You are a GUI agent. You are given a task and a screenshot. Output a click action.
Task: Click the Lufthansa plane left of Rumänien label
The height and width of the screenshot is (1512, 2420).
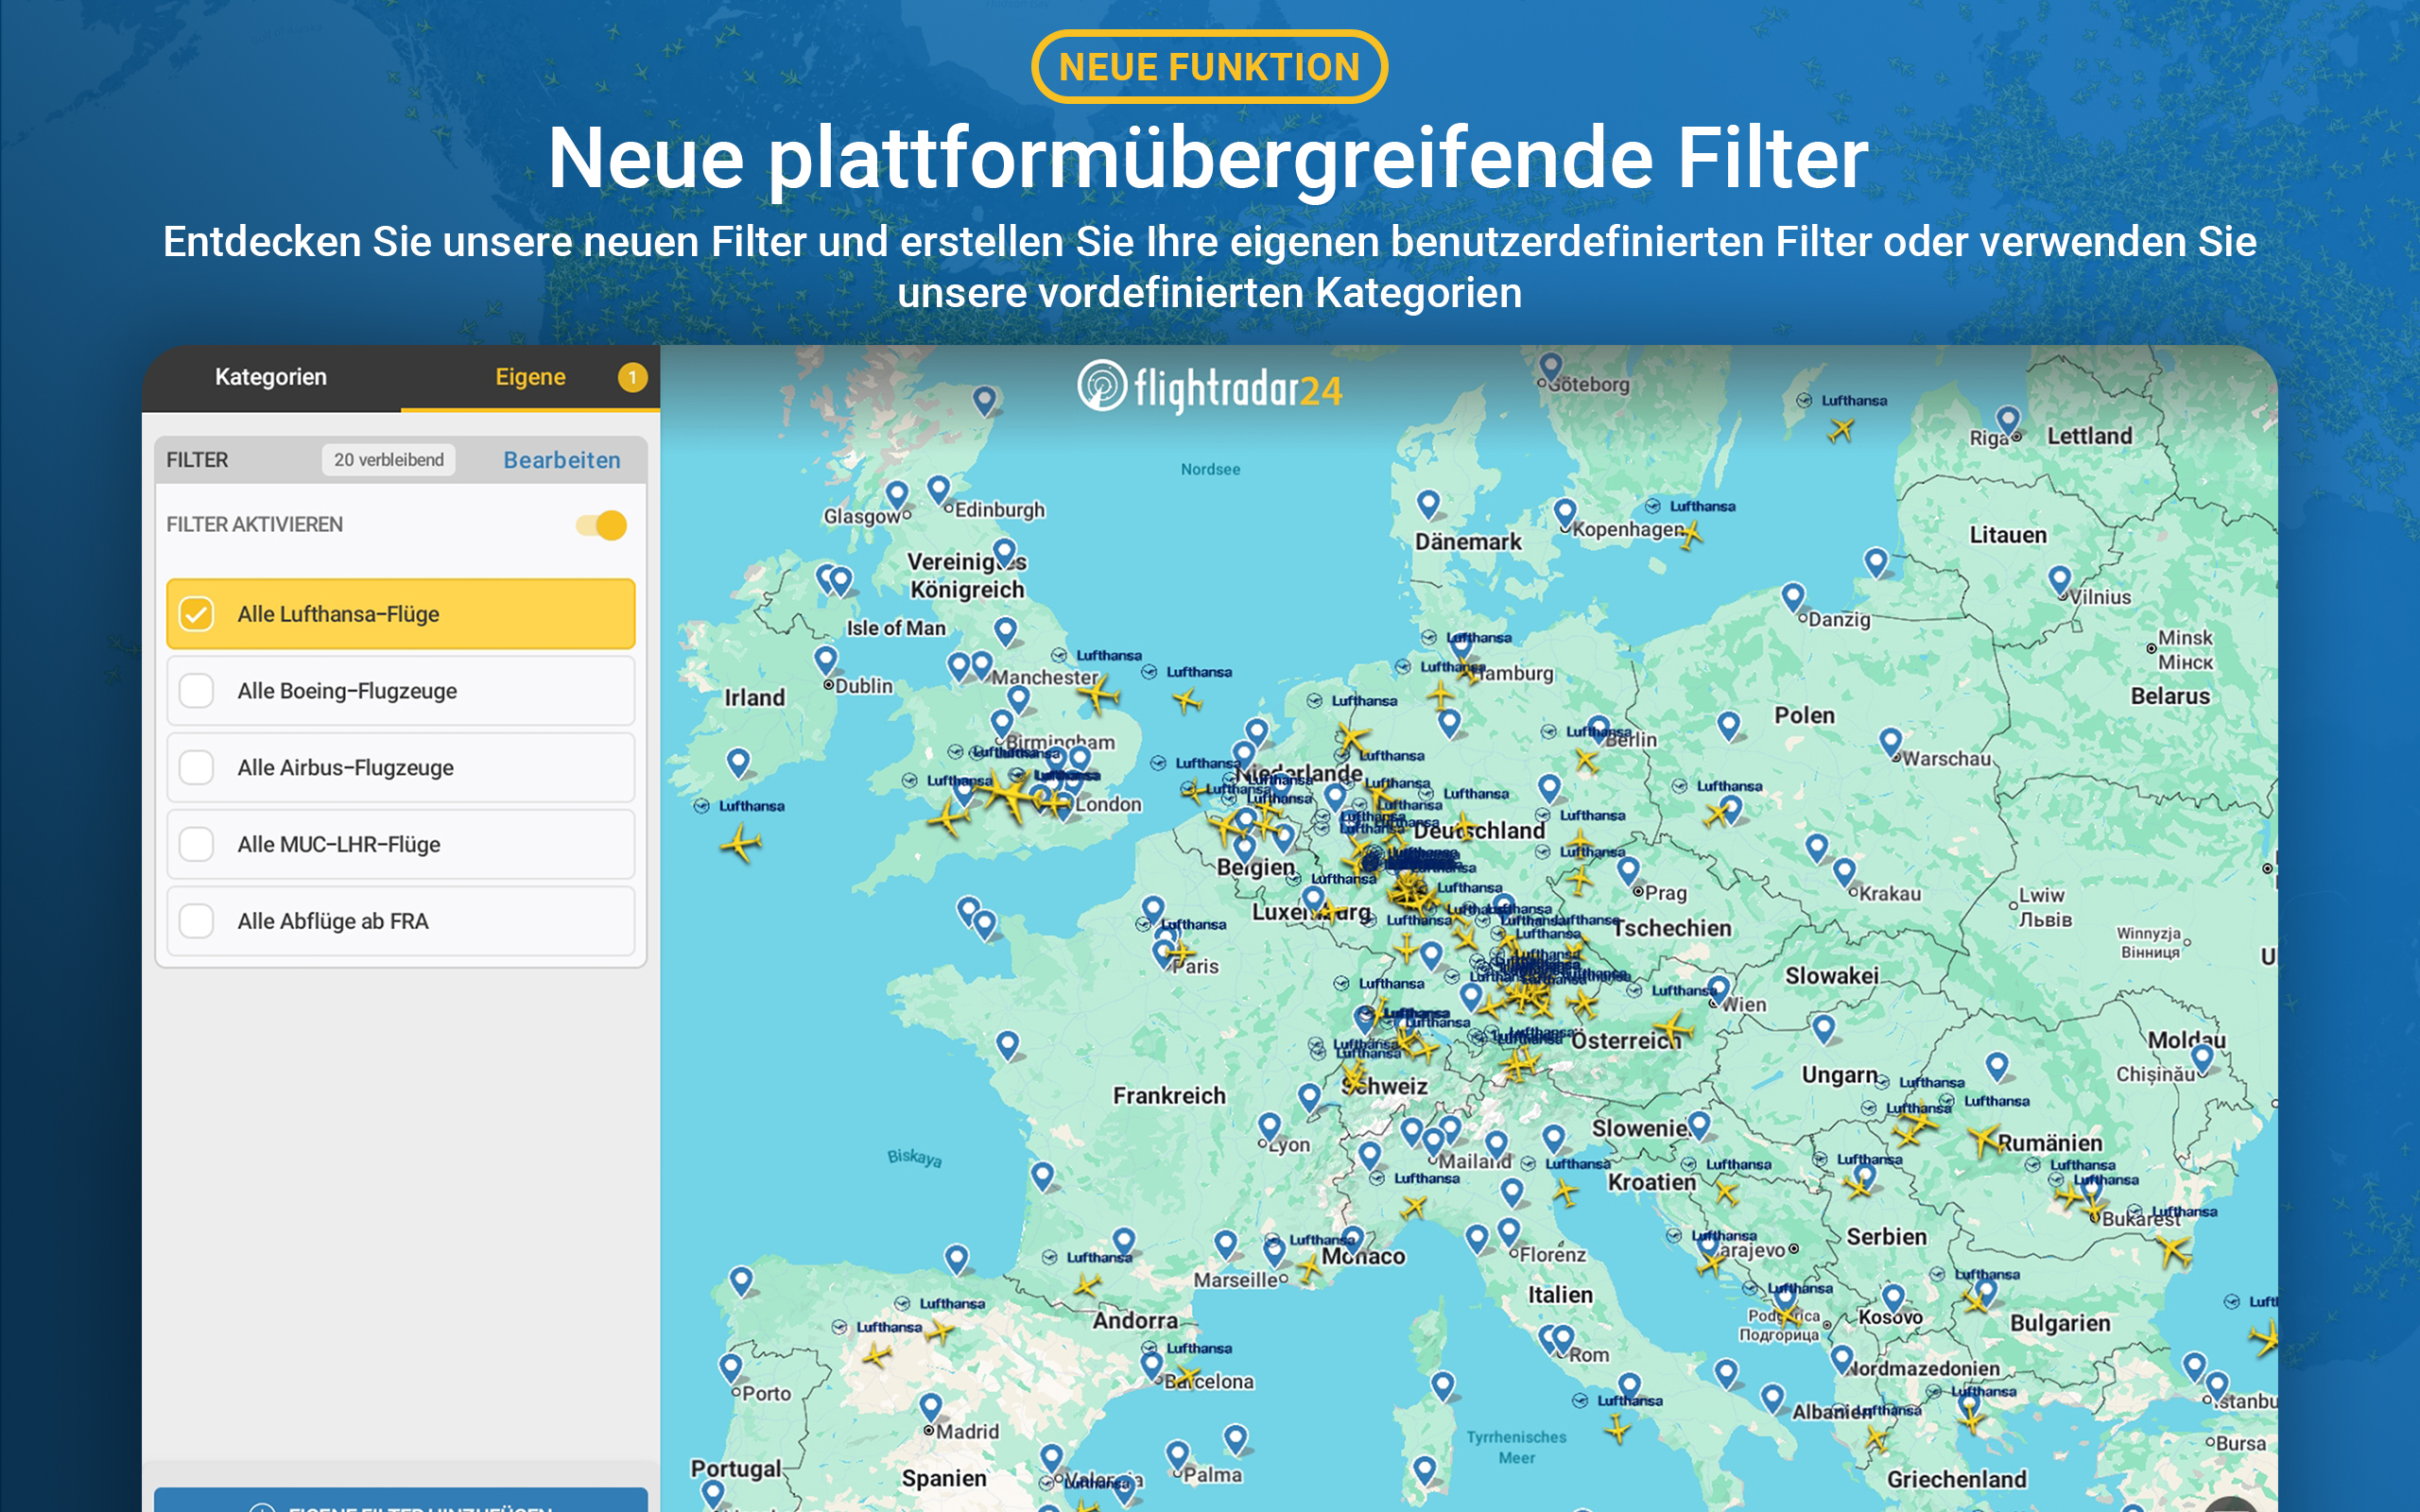coord(1983,1139)
